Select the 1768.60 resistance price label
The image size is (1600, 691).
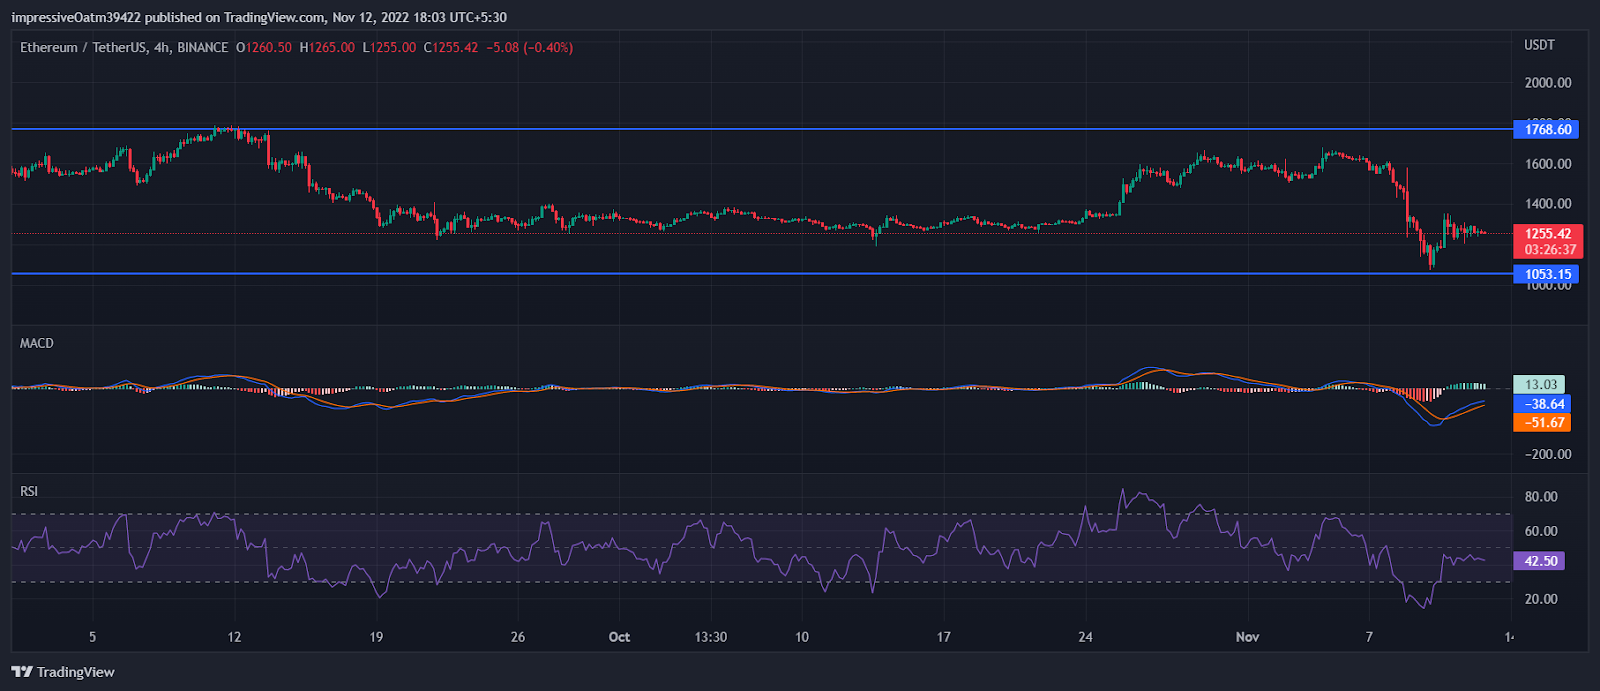point(1546,129)
